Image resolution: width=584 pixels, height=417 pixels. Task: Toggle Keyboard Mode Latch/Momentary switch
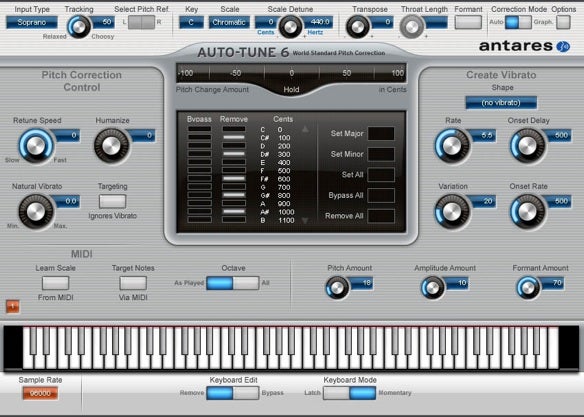(x=349, y=393)
